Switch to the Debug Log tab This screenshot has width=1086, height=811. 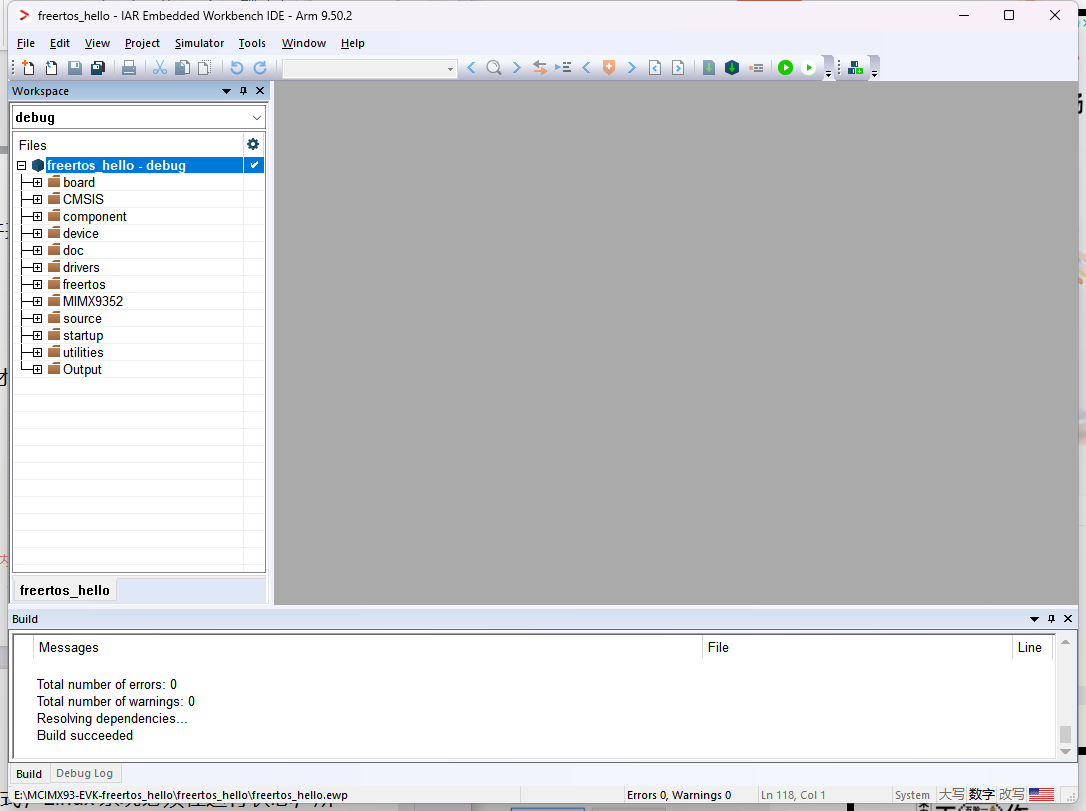(x=84, y=773)
